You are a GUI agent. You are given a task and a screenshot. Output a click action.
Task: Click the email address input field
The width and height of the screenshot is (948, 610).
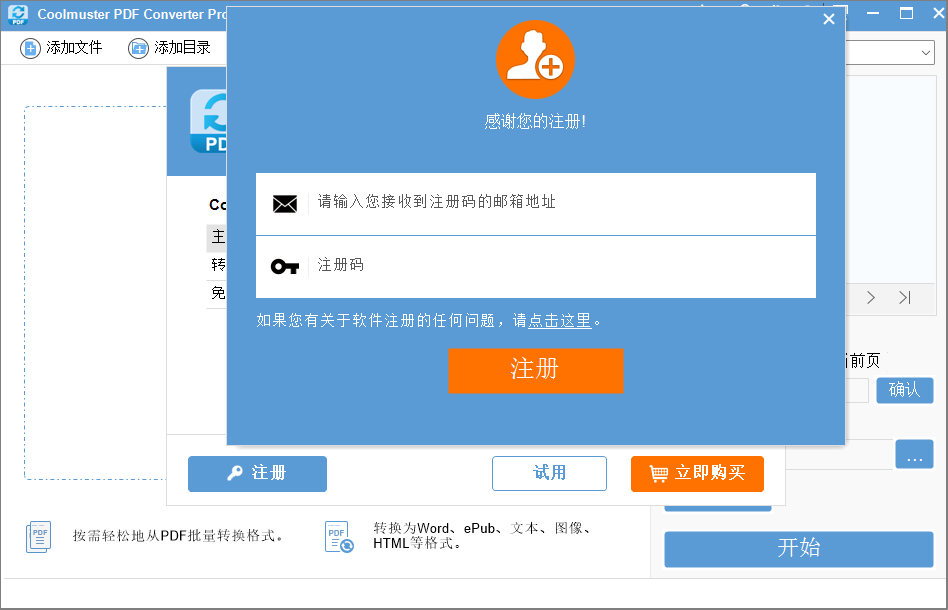coord(536,204)
